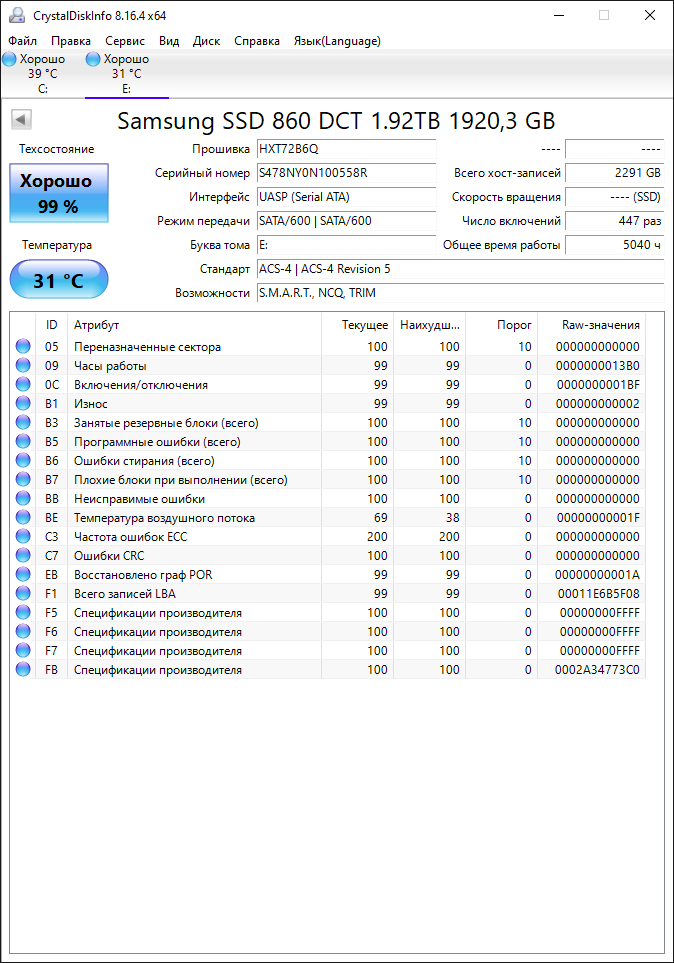Open the Сервис menu

pyautogui.click(x=125, y=41)
